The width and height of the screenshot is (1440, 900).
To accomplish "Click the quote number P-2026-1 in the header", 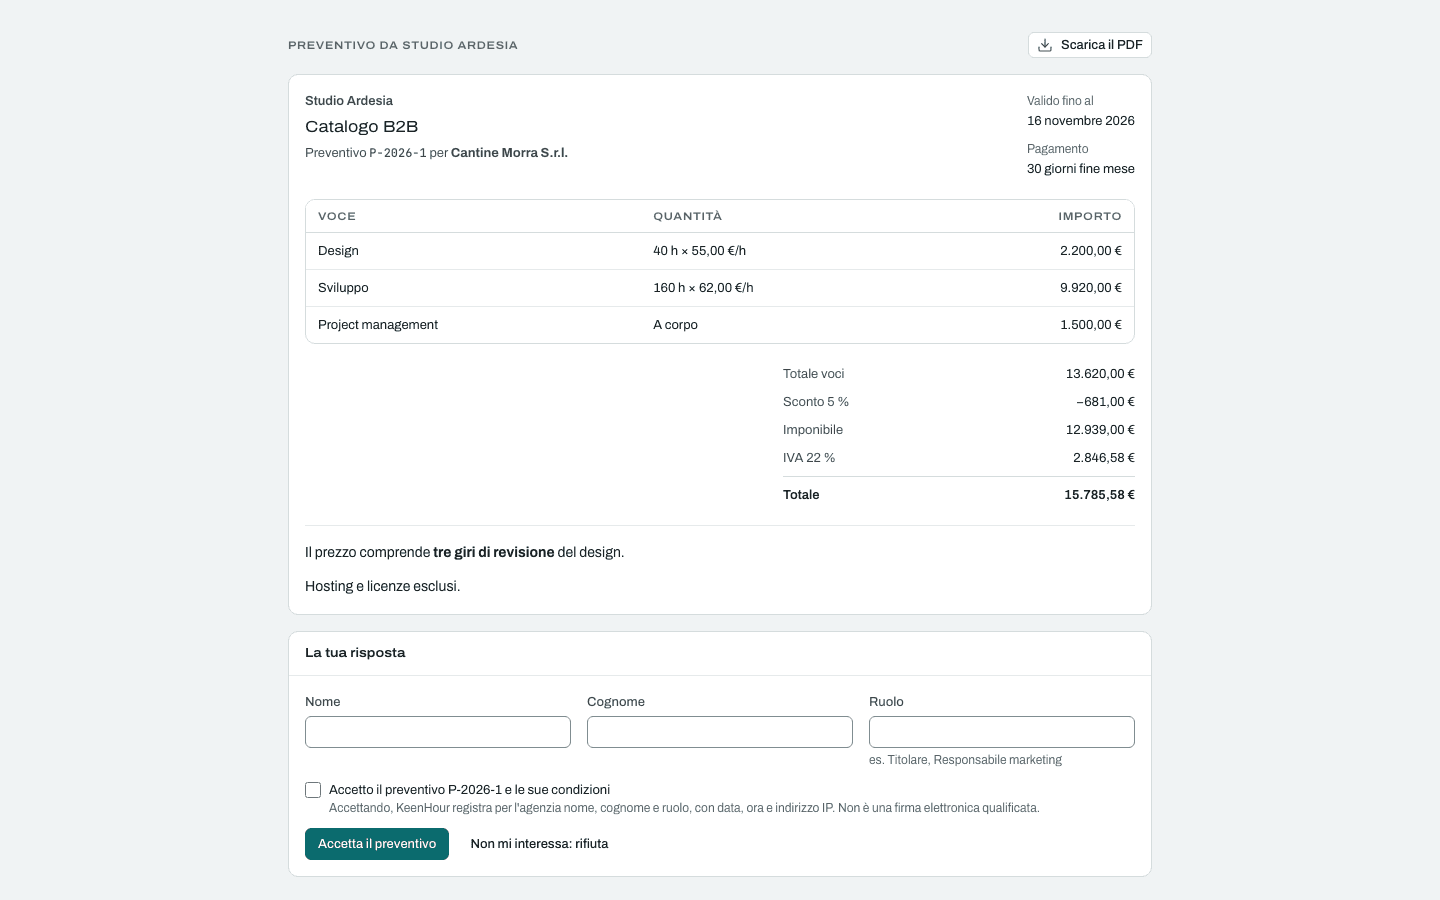I will click(x=398, y=153).
